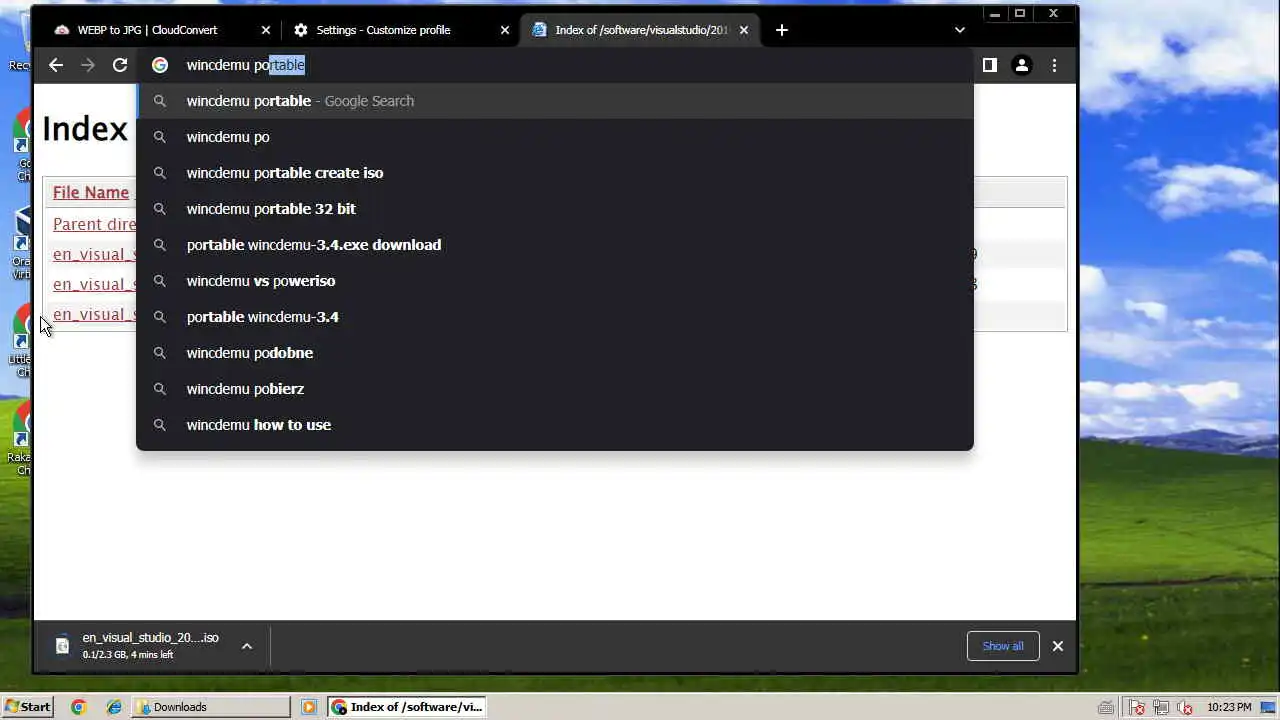Screen dimensions: 1280x720
Task: Open the tab search chevron
Action: [x=960, y=30]
